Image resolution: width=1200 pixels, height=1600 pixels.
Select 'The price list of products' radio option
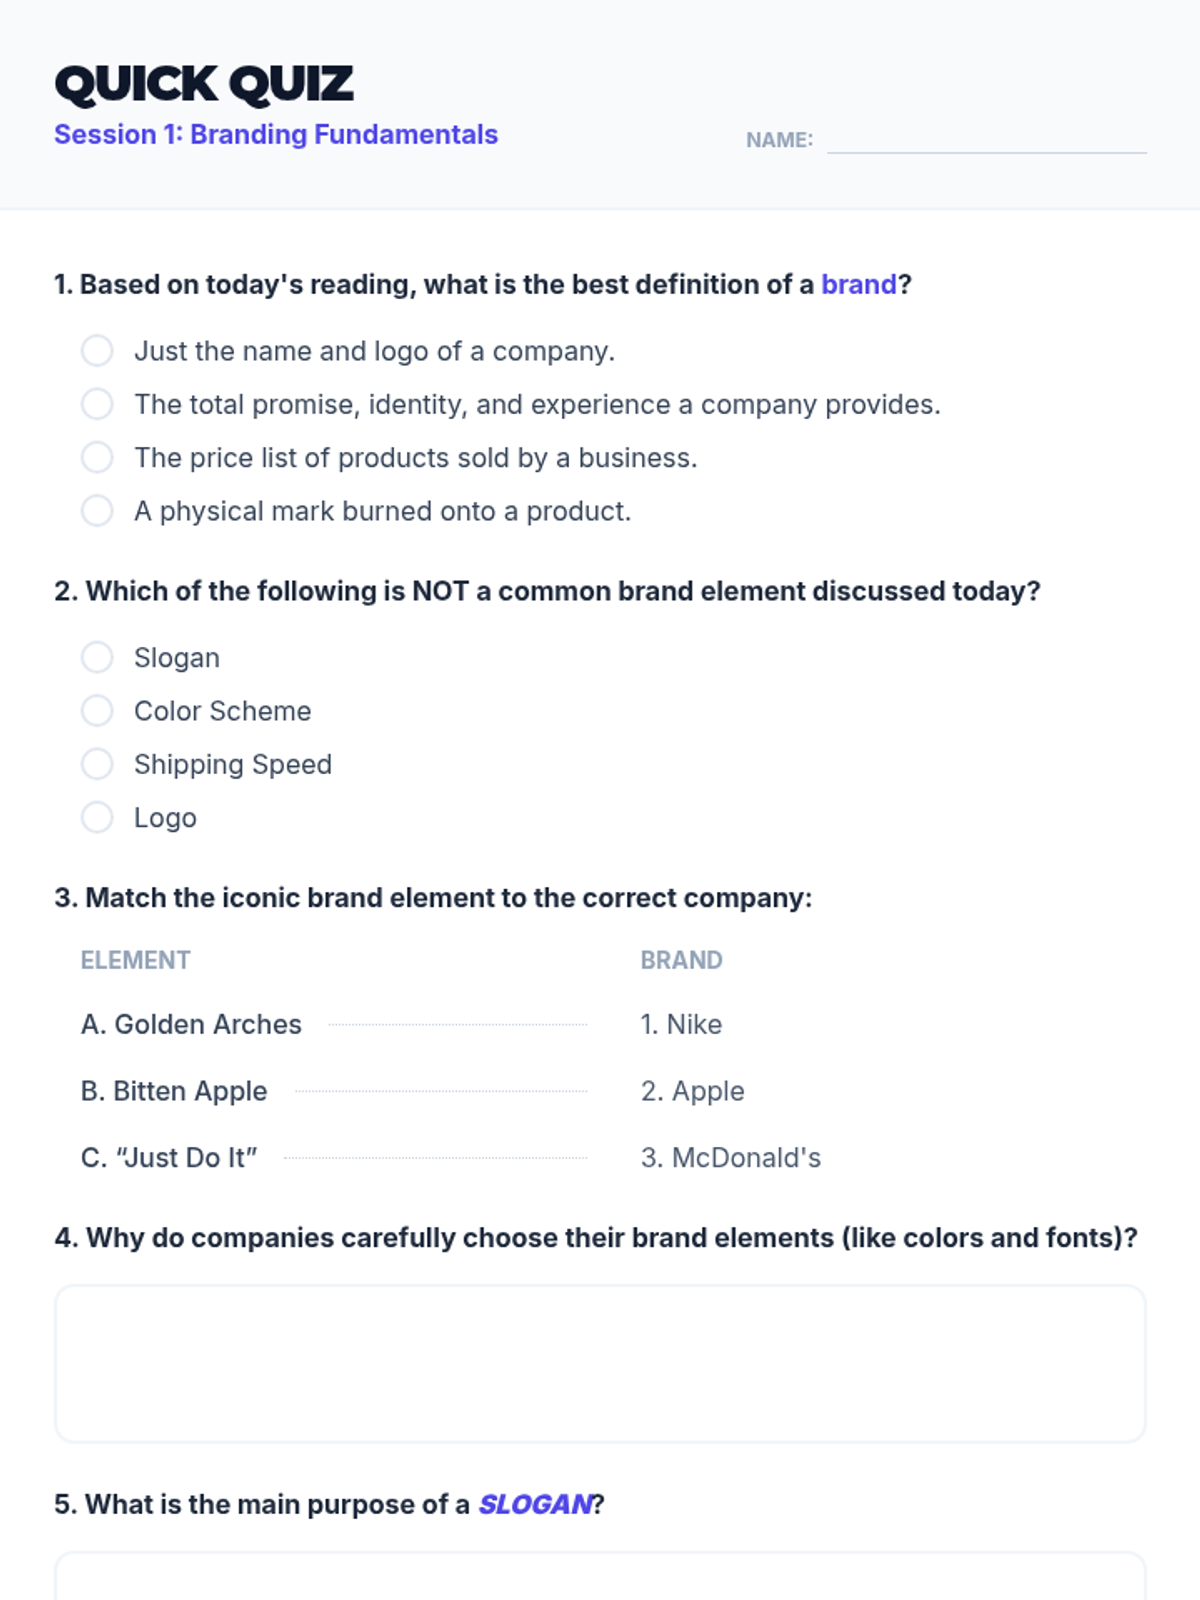pyautogui.click(x=97, y=458)
